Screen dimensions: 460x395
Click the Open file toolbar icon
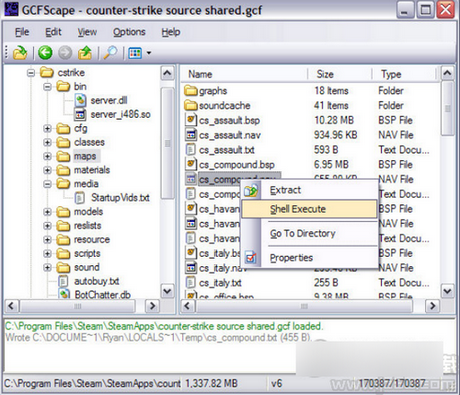(20, 53)
